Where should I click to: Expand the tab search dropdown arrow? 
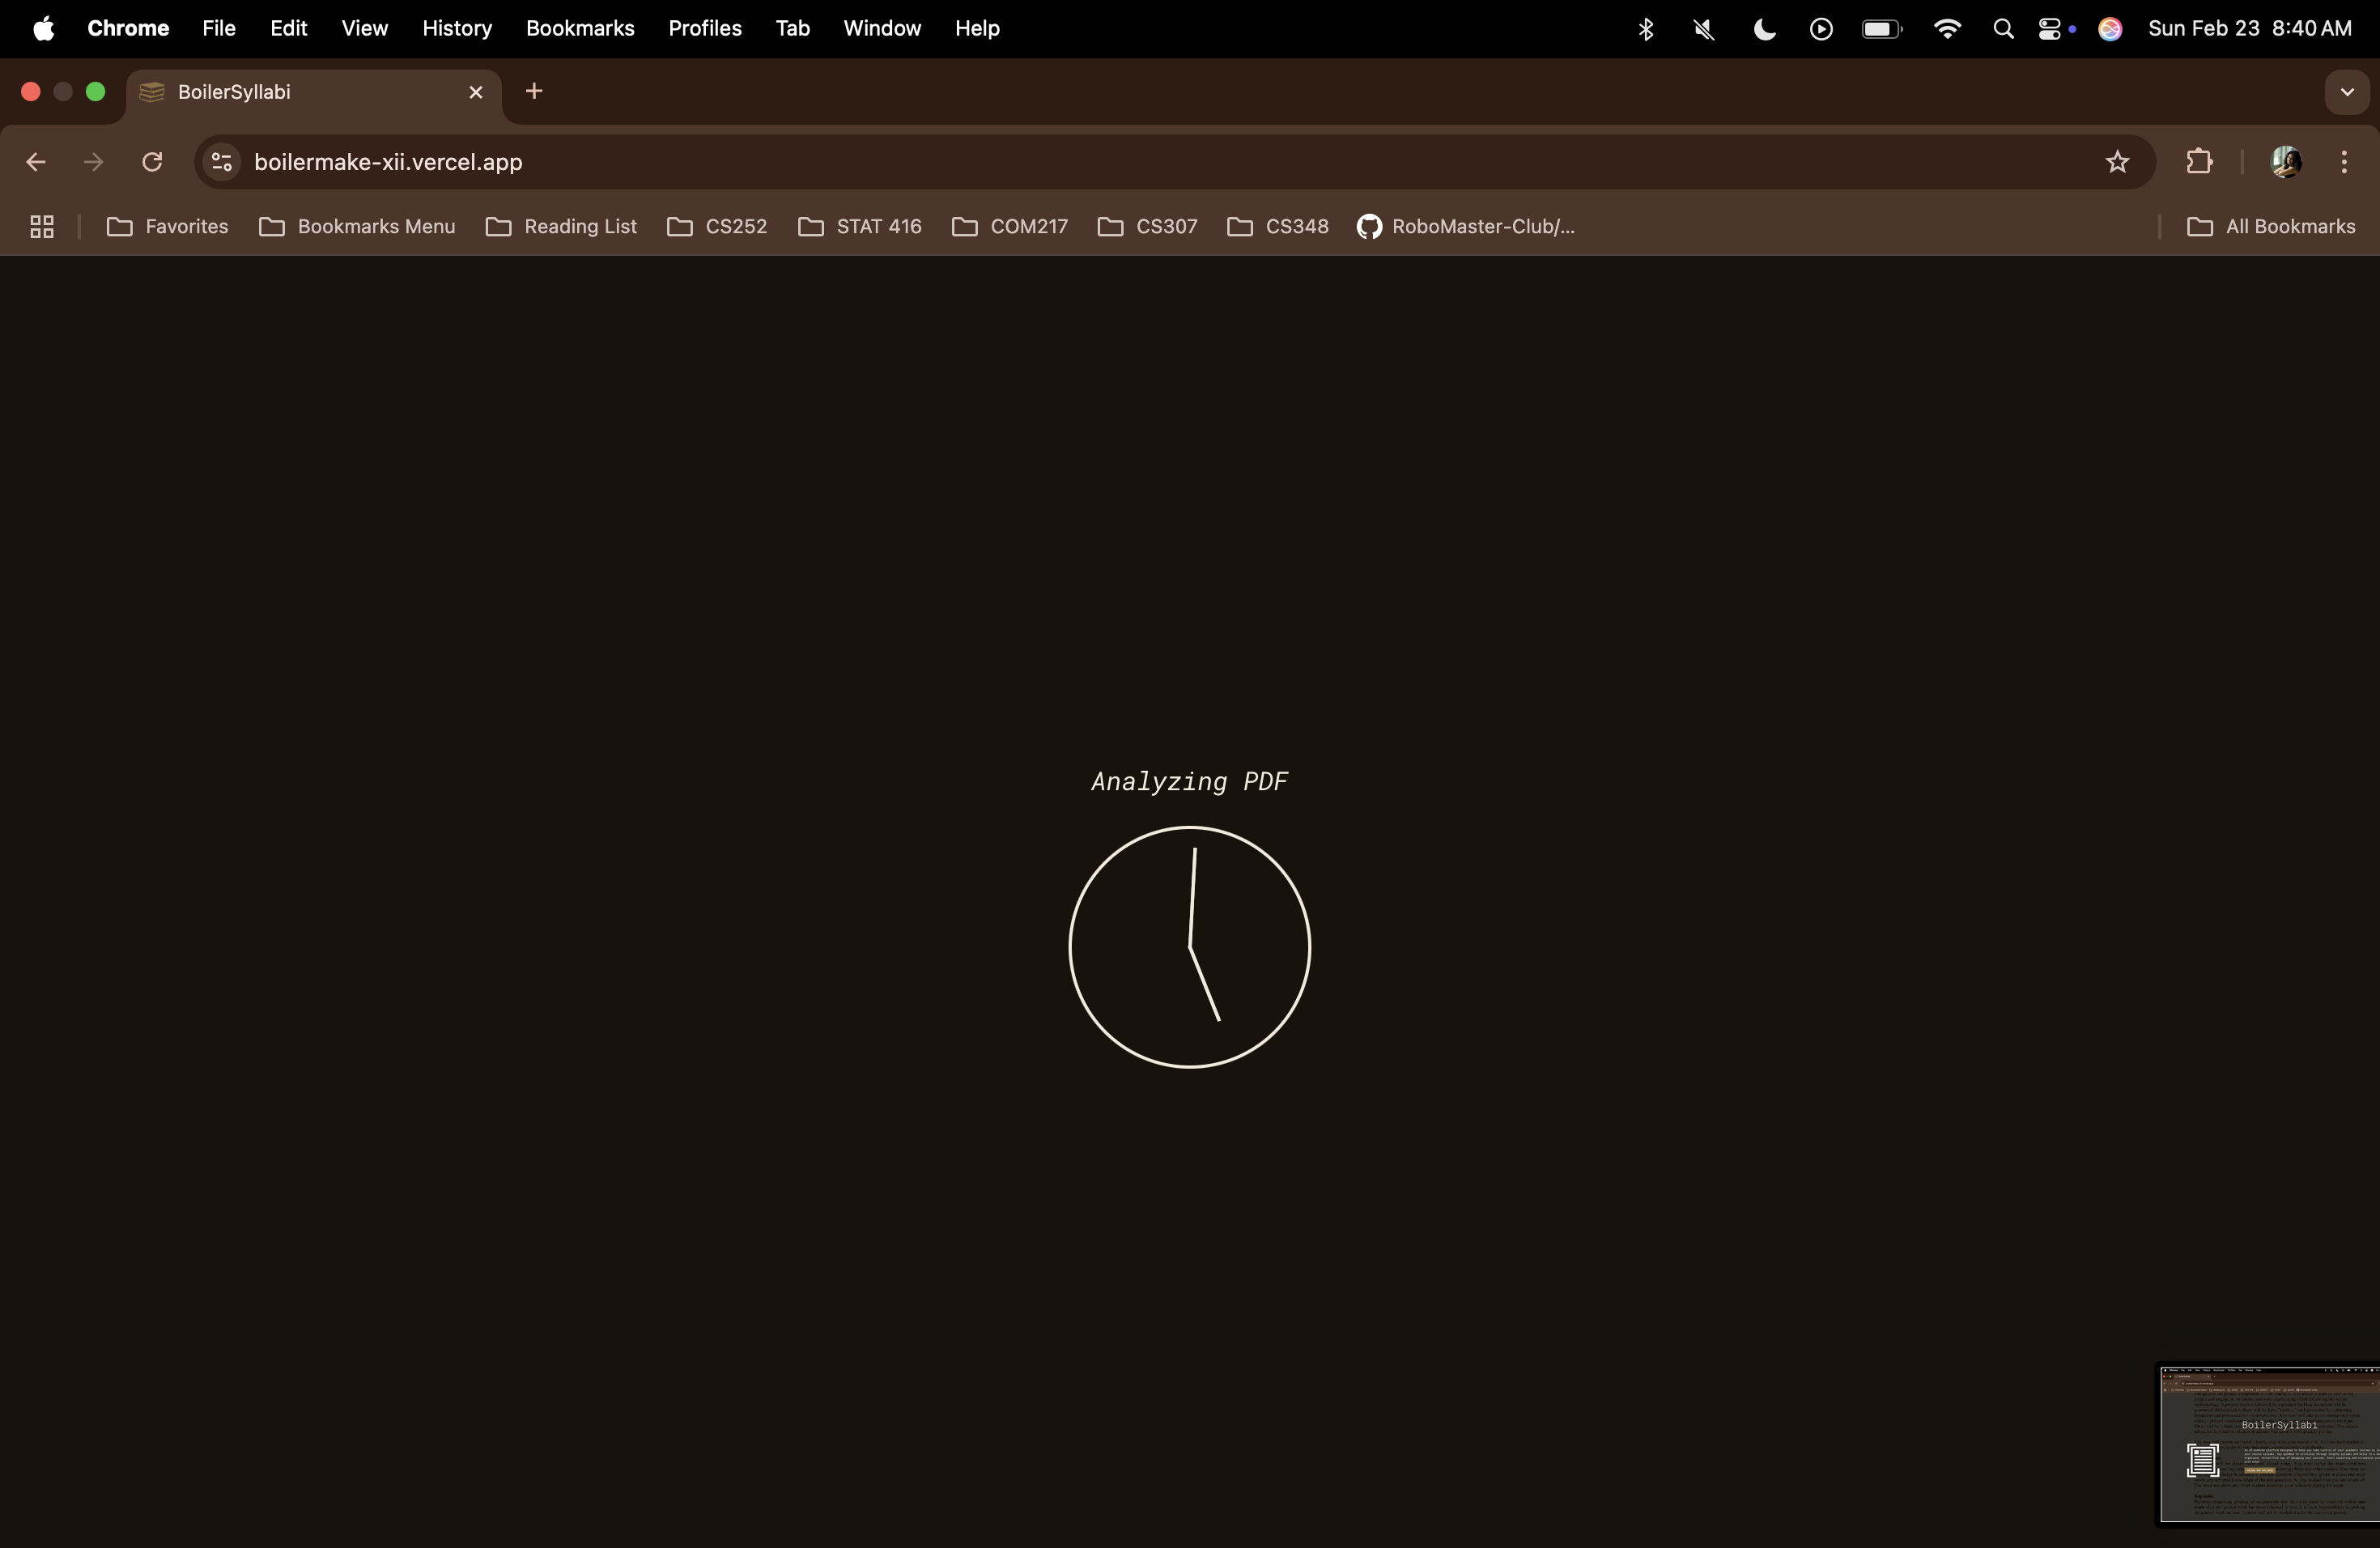point(2346,92)
